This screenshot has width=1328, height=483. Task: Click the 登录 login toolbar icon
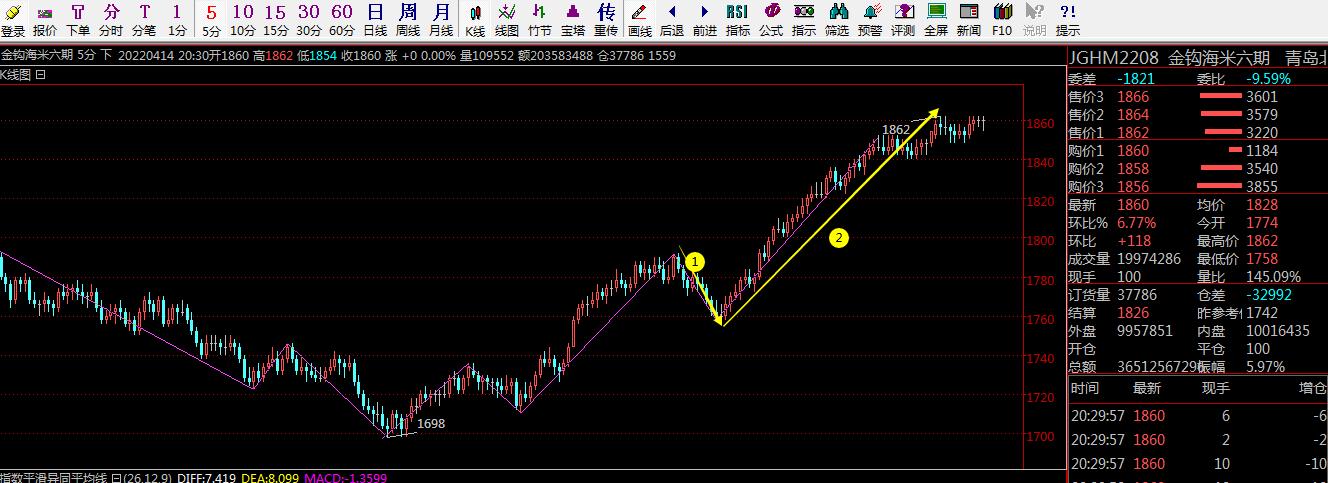point(13,19)
